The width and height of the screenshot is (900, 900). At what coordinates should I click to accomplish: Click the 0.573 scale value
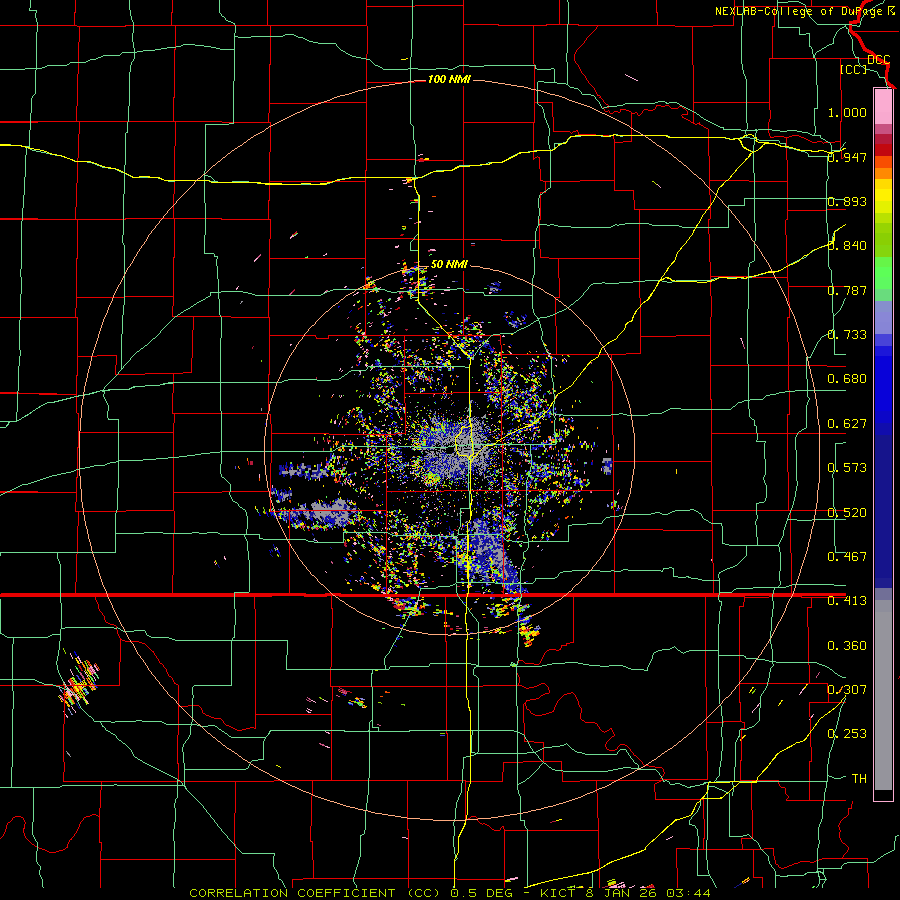click(x=847, y=468)
